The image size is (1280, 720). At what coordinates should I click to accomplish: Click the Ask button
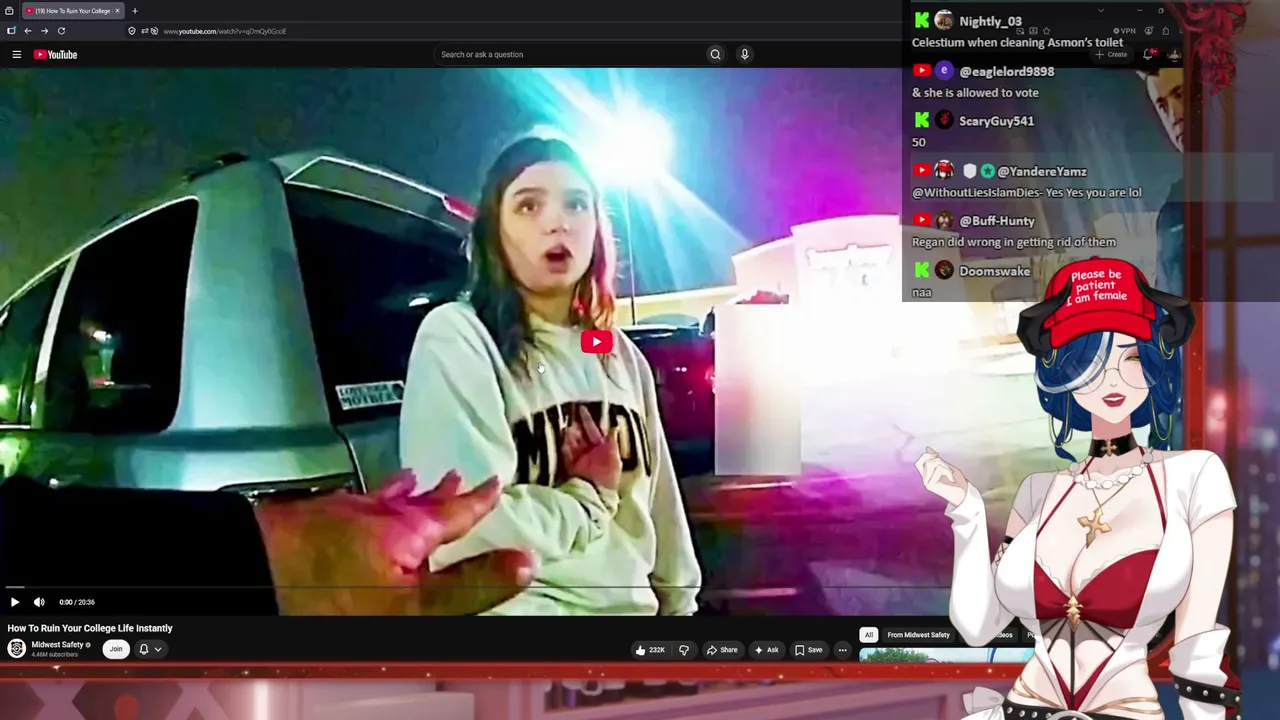point(766,650)
